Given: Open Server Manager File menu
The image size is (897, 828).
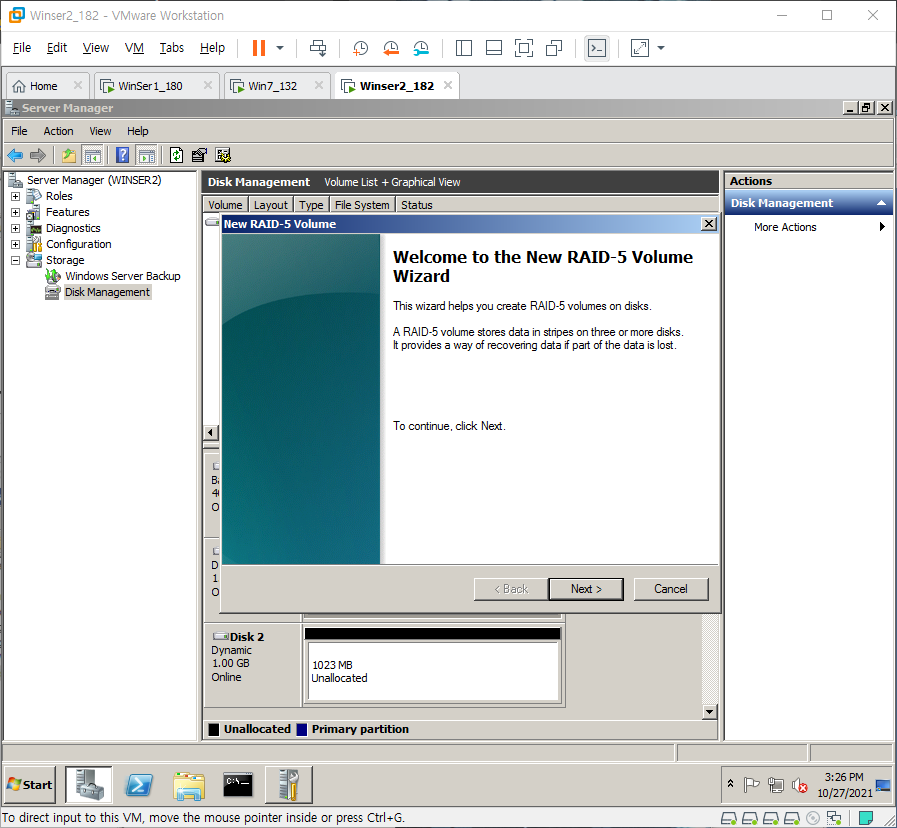Looking at the screenshot, I should (19, 131).
